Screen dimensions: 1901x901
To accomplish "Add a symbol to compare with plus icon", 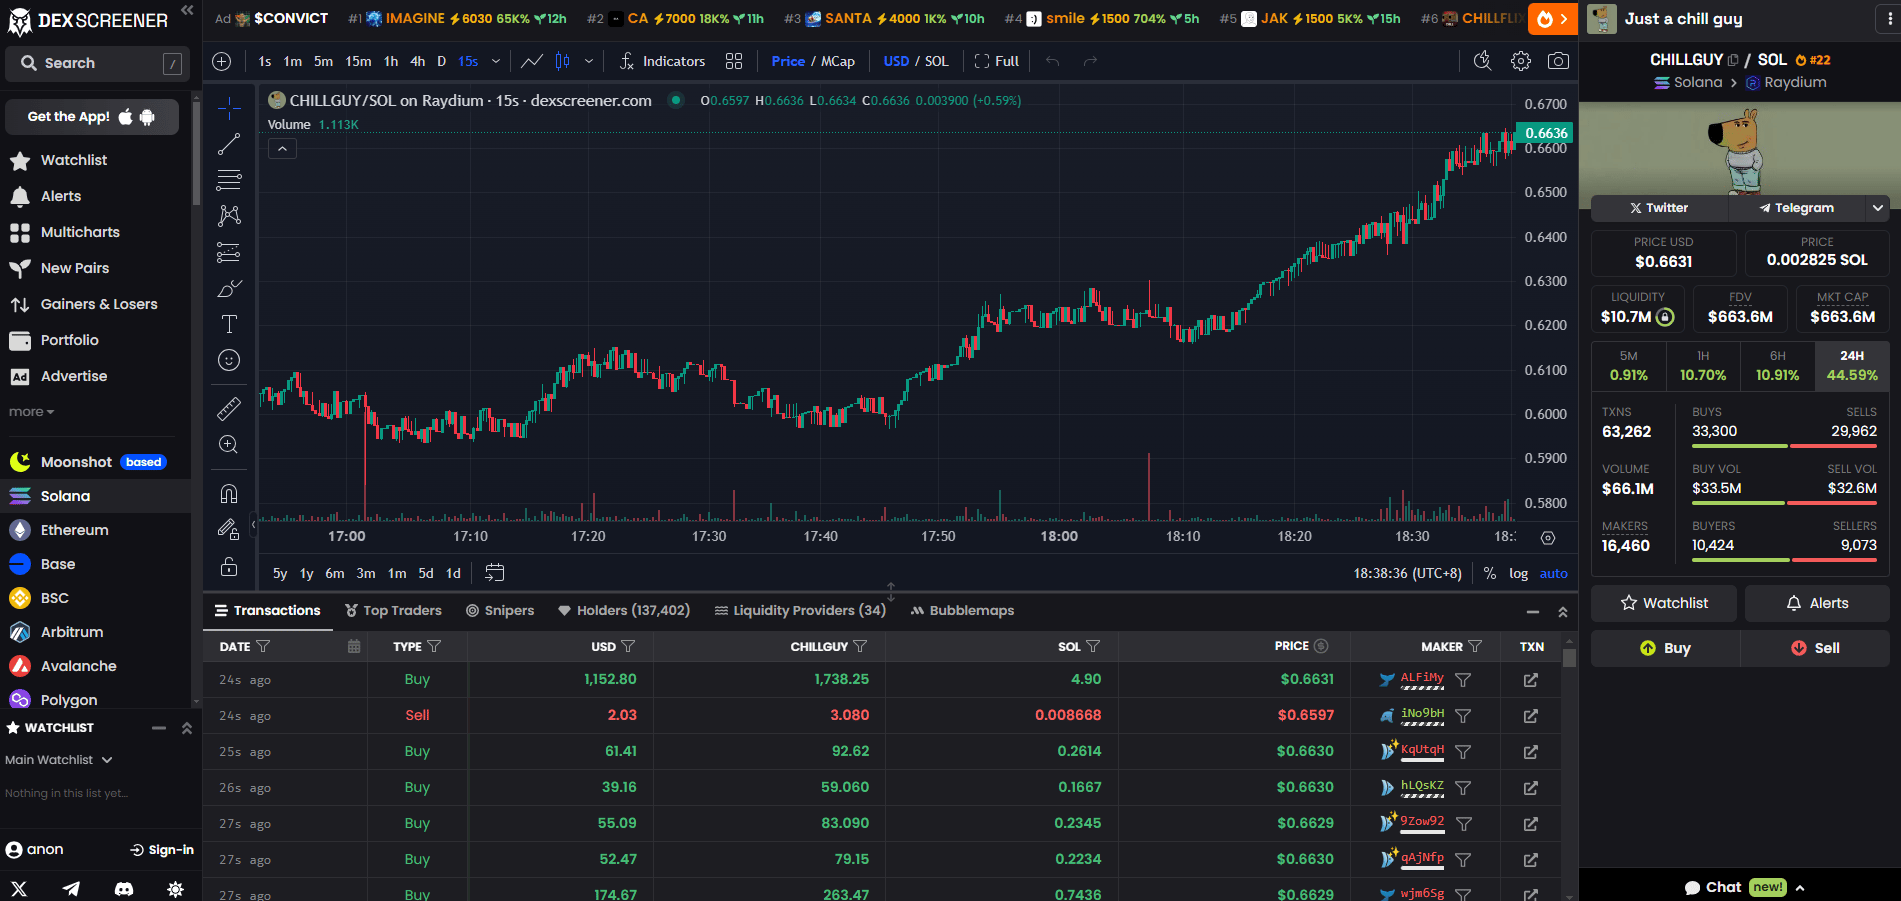I will 222,61.
